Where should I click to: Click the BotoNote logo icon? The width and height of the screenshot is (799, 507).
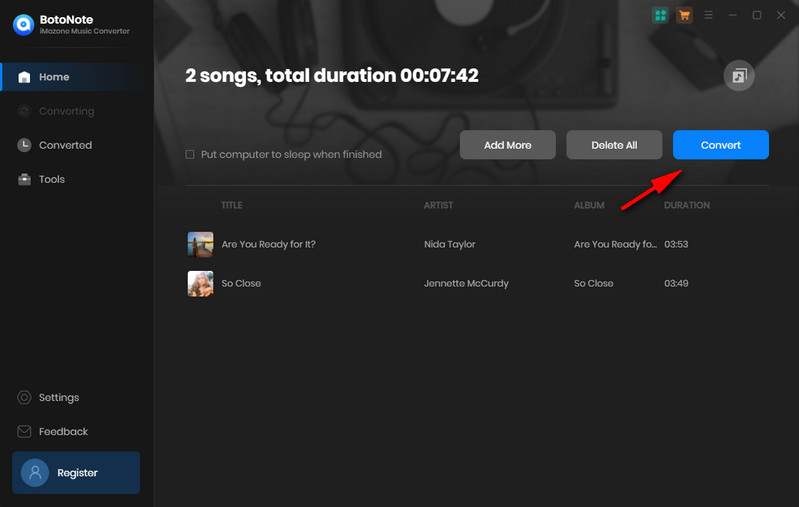coord(23,24)
